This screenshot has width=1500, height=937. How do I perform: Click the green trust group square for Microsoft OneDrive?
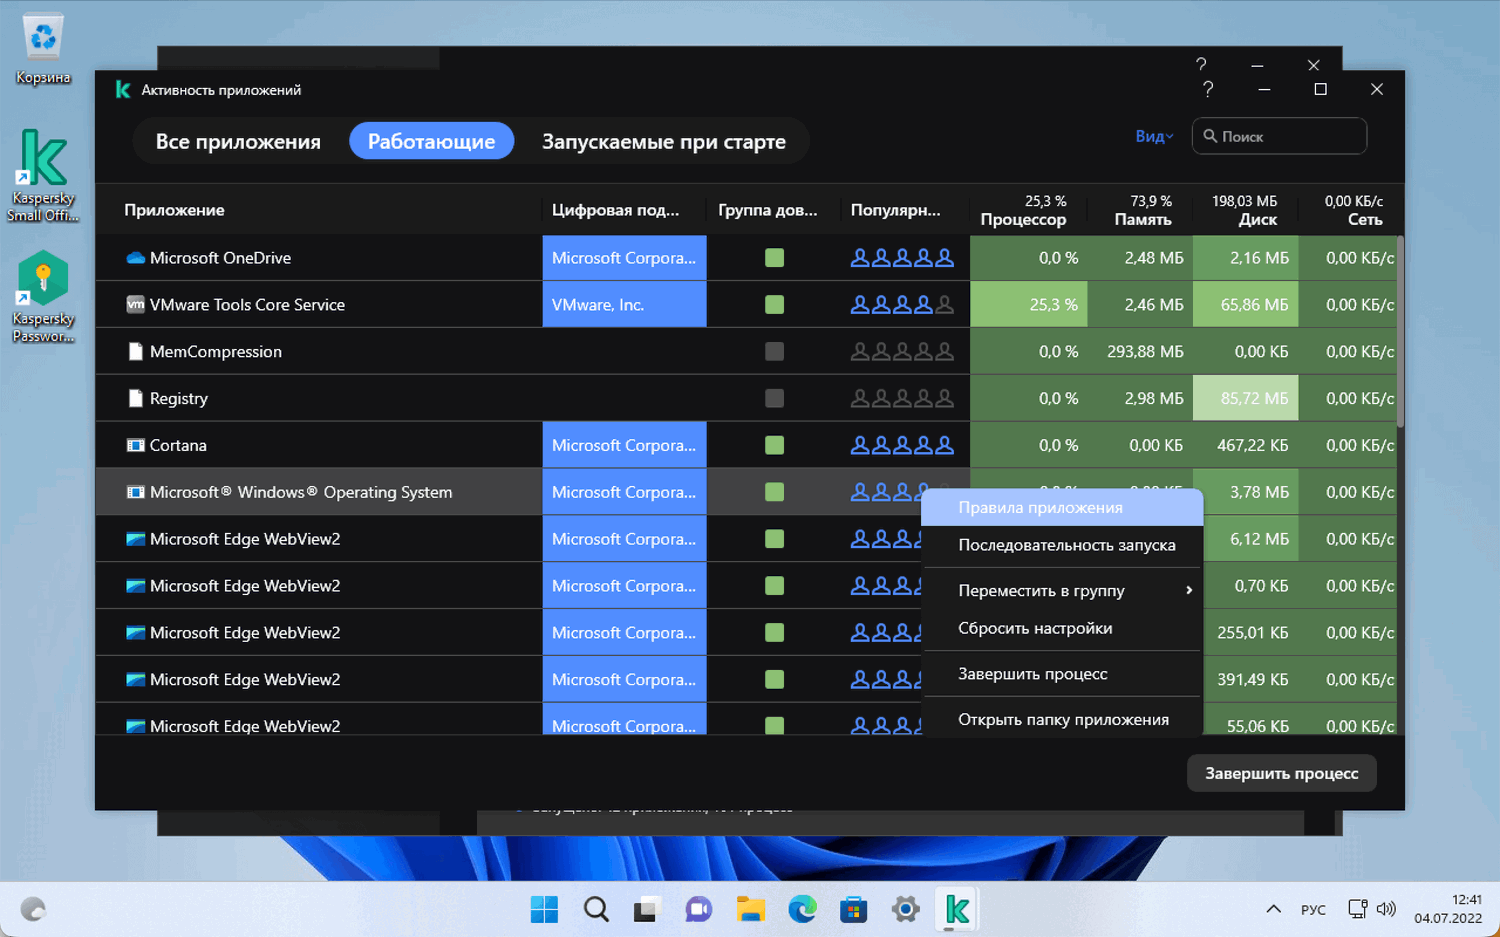point(774,258)
